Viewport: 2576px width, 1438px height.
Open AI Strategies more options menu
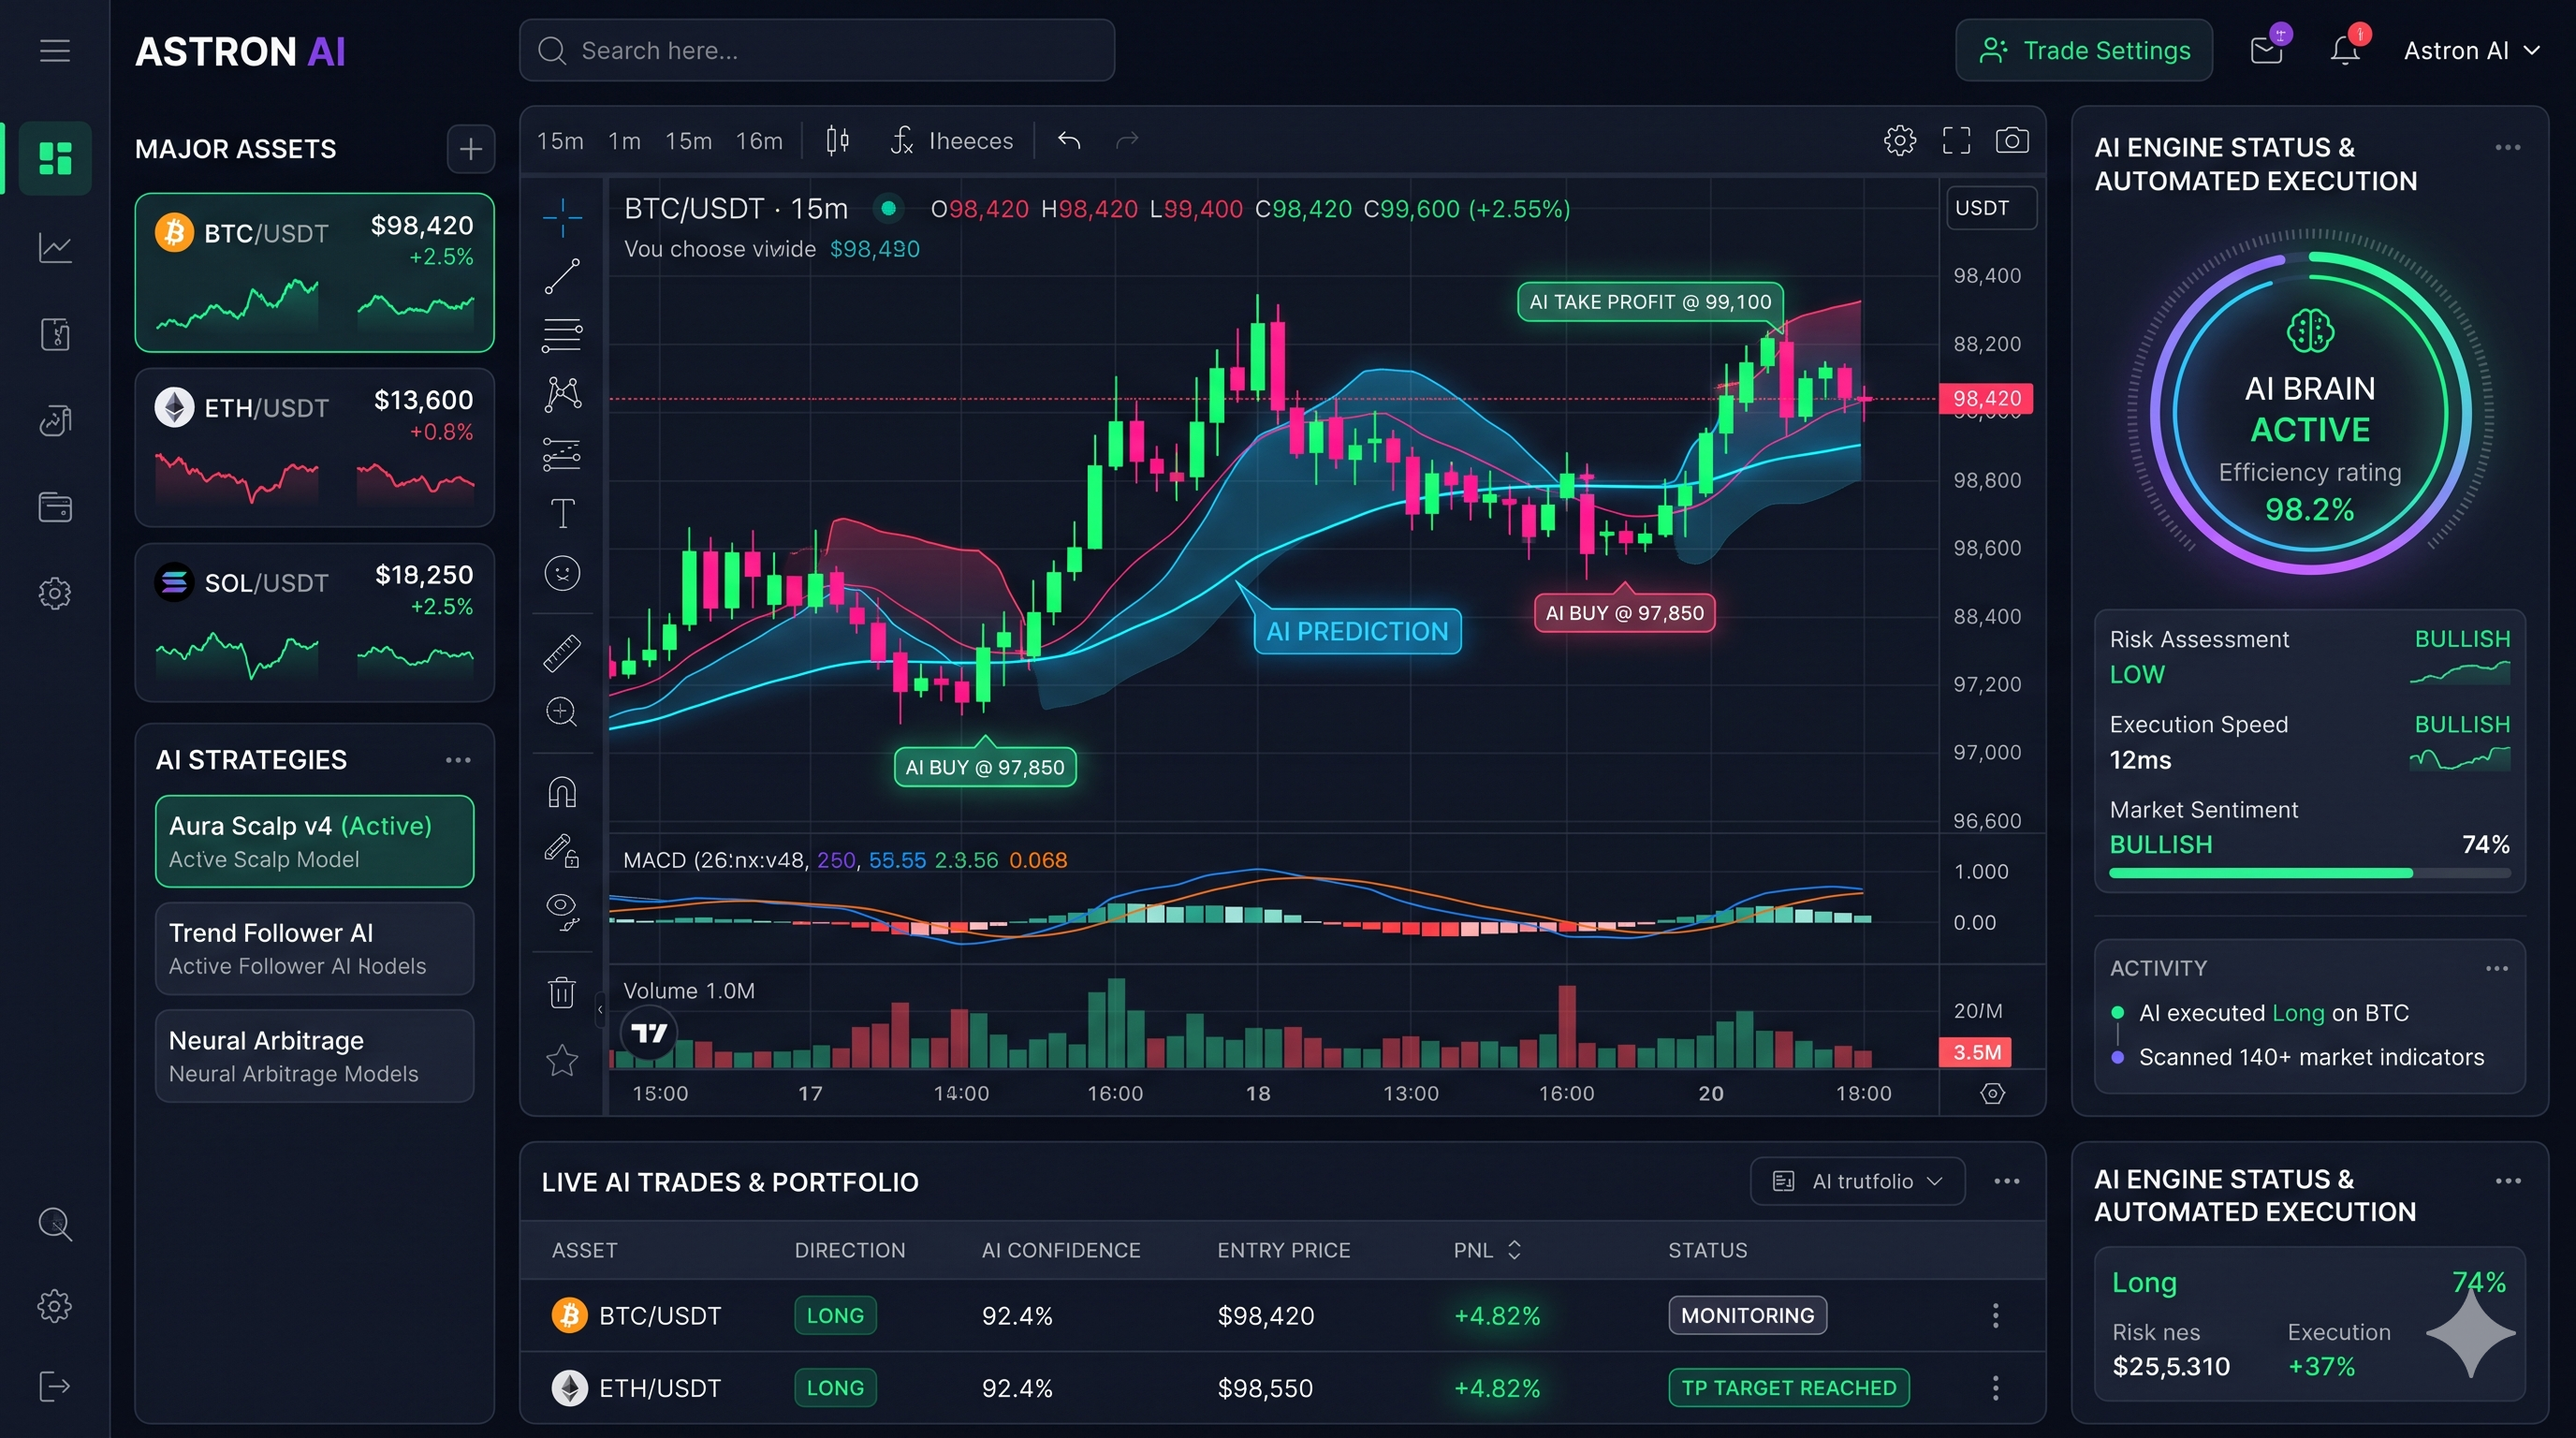click(x=458, y=760)
